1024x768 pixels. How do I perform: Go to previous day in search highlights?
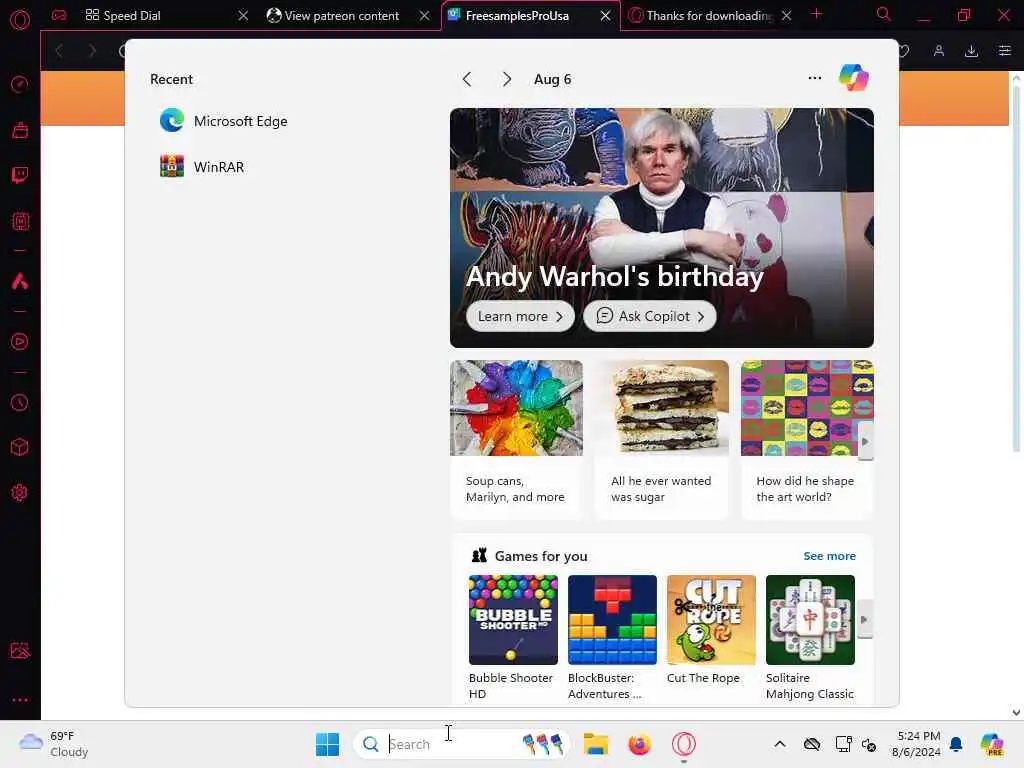coord(467,79)
